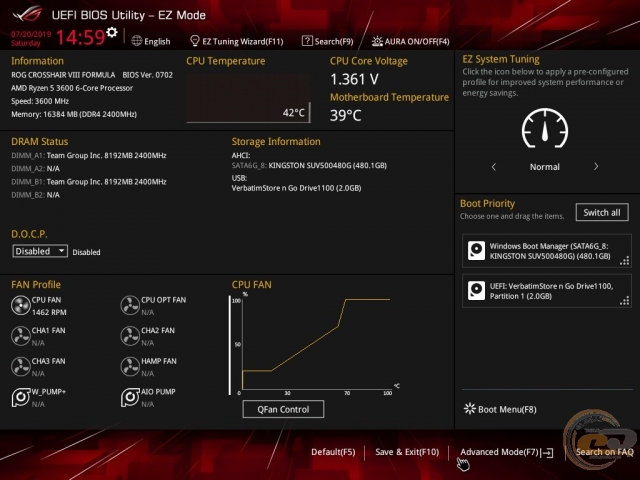The height and width of the screenshot is (480, 640).
Task: Click the ROG logo in header
Action: pos(27,15)
